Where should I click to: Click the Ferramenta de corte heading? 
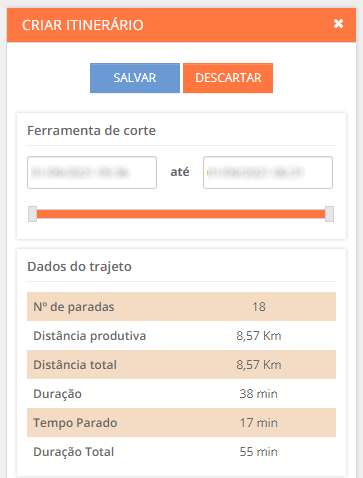(91, 130)
